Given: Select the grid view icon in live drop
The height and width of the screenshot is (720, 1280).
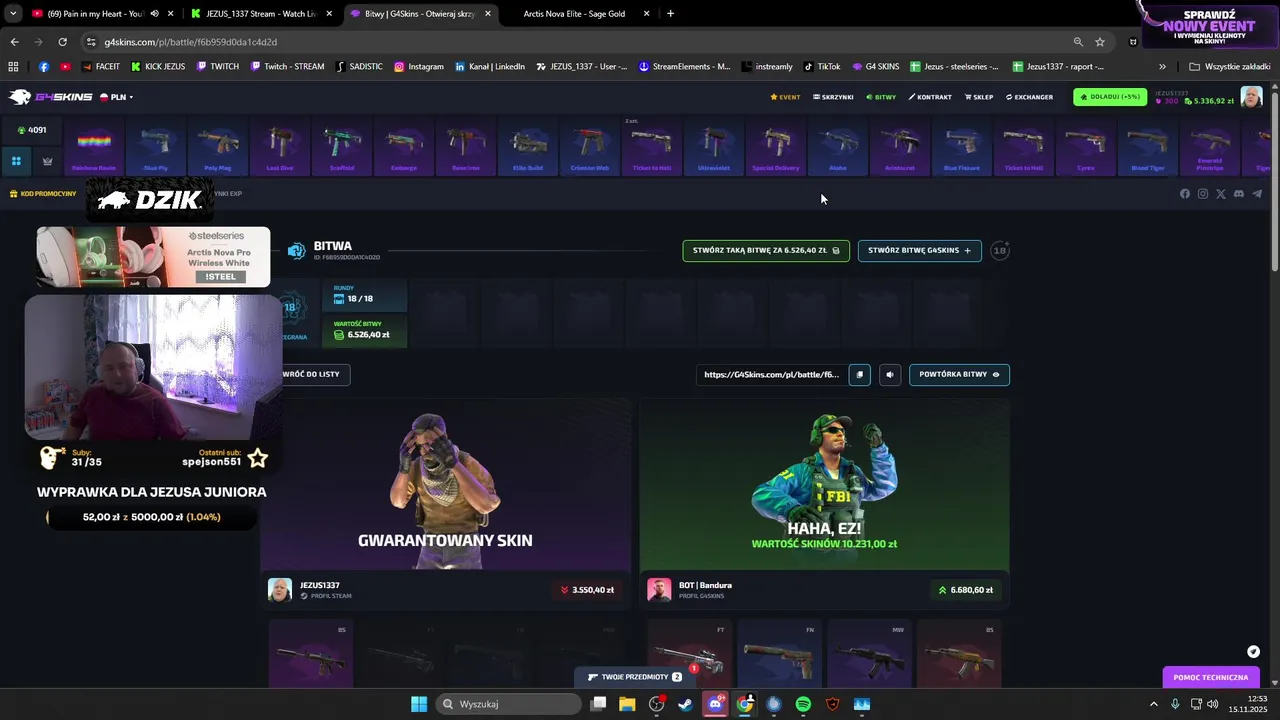Looking at the screenshot, I should pyautogui.click(x=16, y=161).
